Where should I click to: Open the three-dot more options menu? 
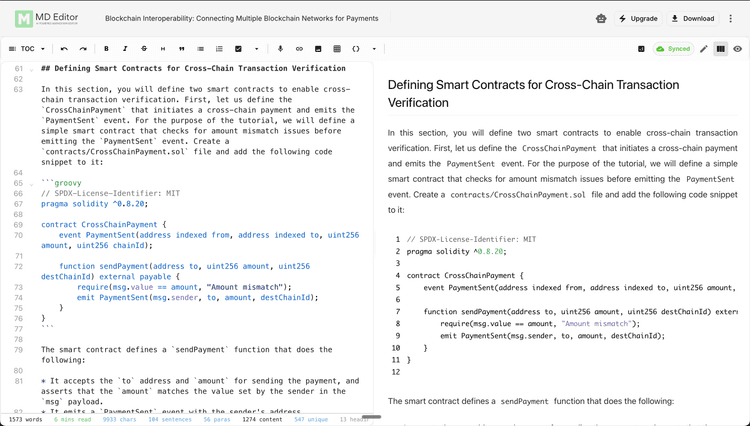731,18
